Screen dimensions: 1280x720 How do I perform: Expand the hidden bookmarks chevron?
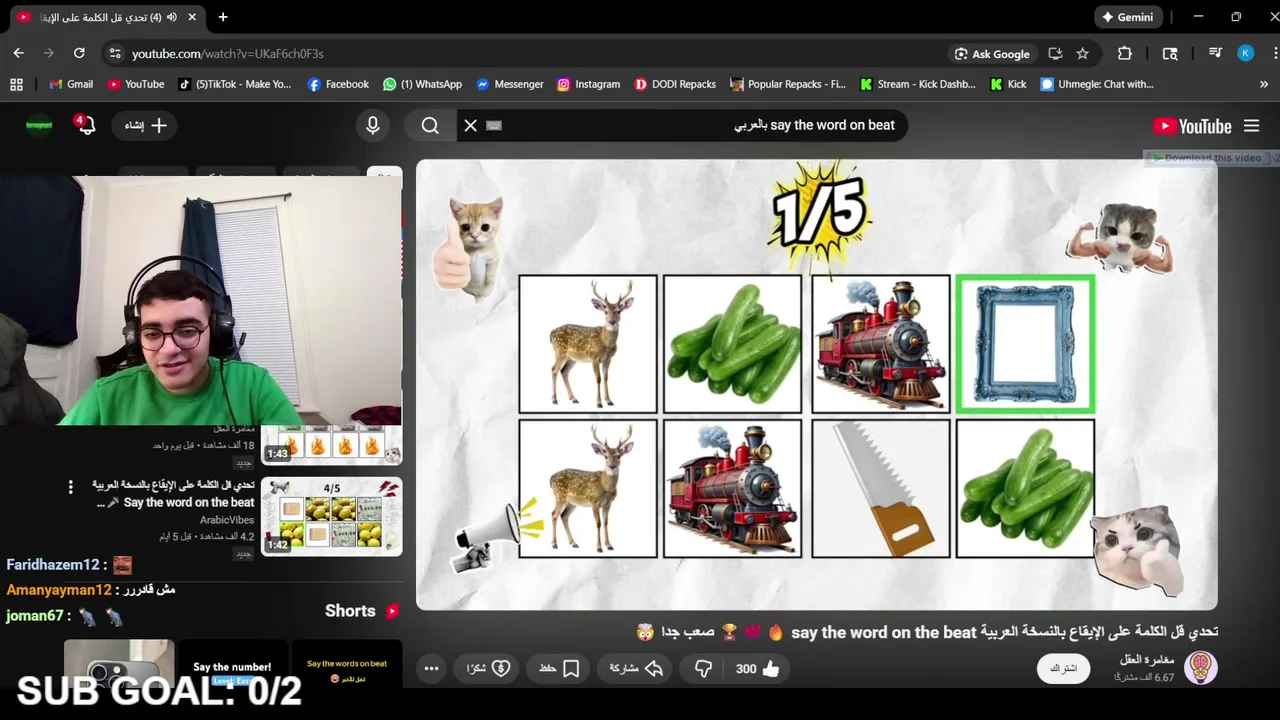click(1264, 84)
